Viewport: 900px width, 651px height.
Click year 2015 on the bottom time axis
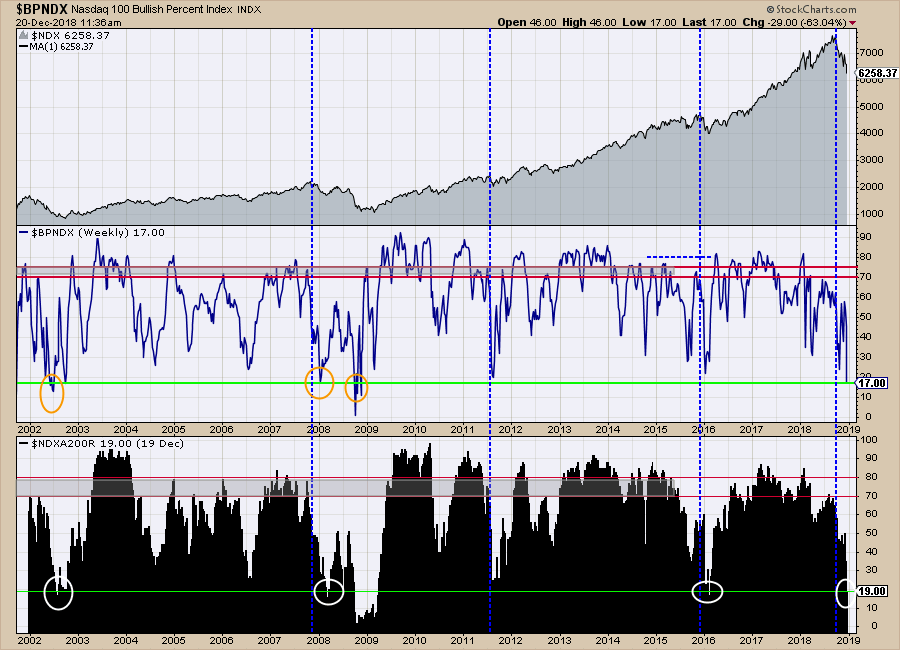click(x=655, y=640)
